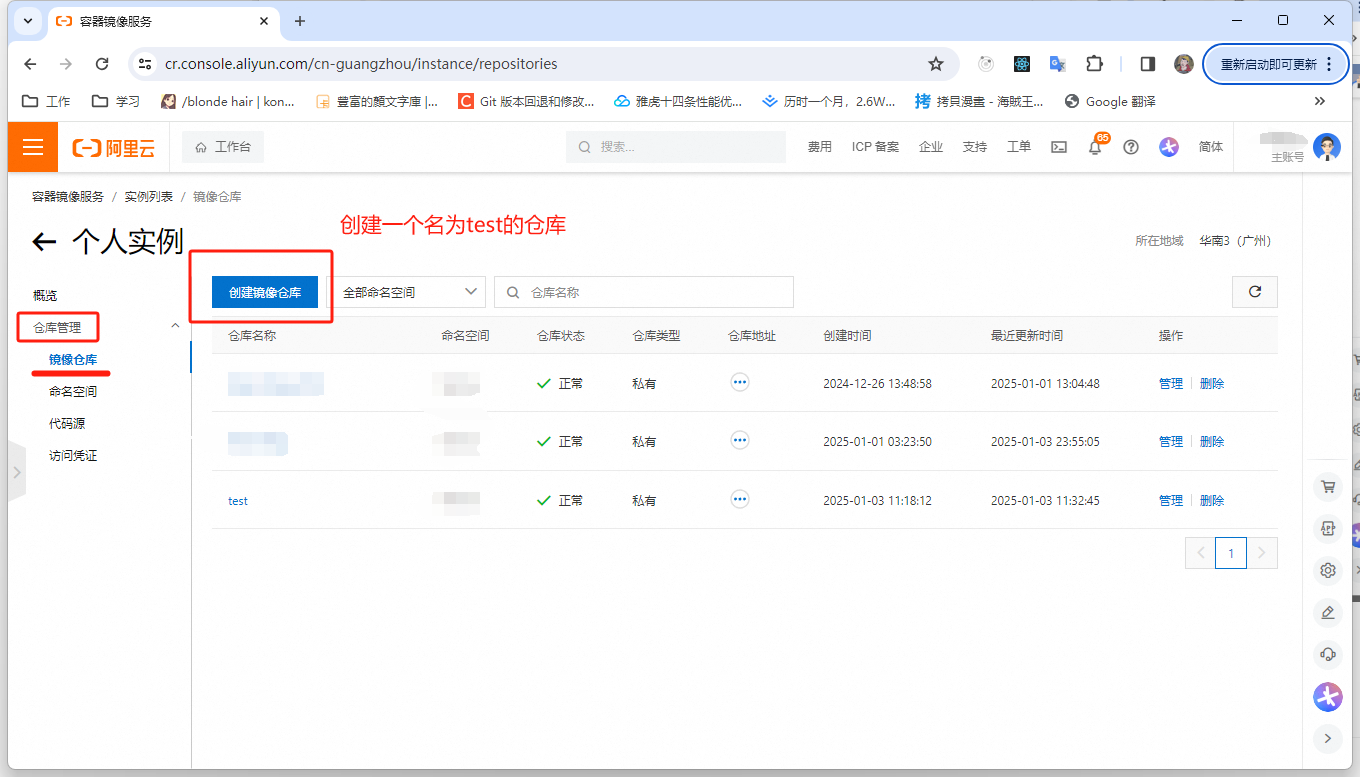Image resolution: width=1360 pixels, height=777 pixels.
Task: Click 删除 for the 03:23:50 repository
Action: pos(1212,441)
